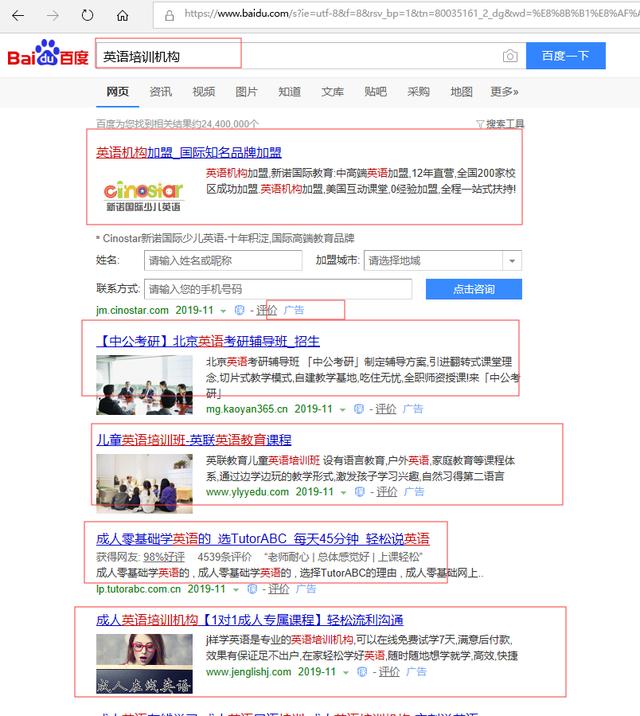The width and height of the screenshot is (640, 716).
Task: Switch to the 图片 tab
Action: tap(247, 92)
